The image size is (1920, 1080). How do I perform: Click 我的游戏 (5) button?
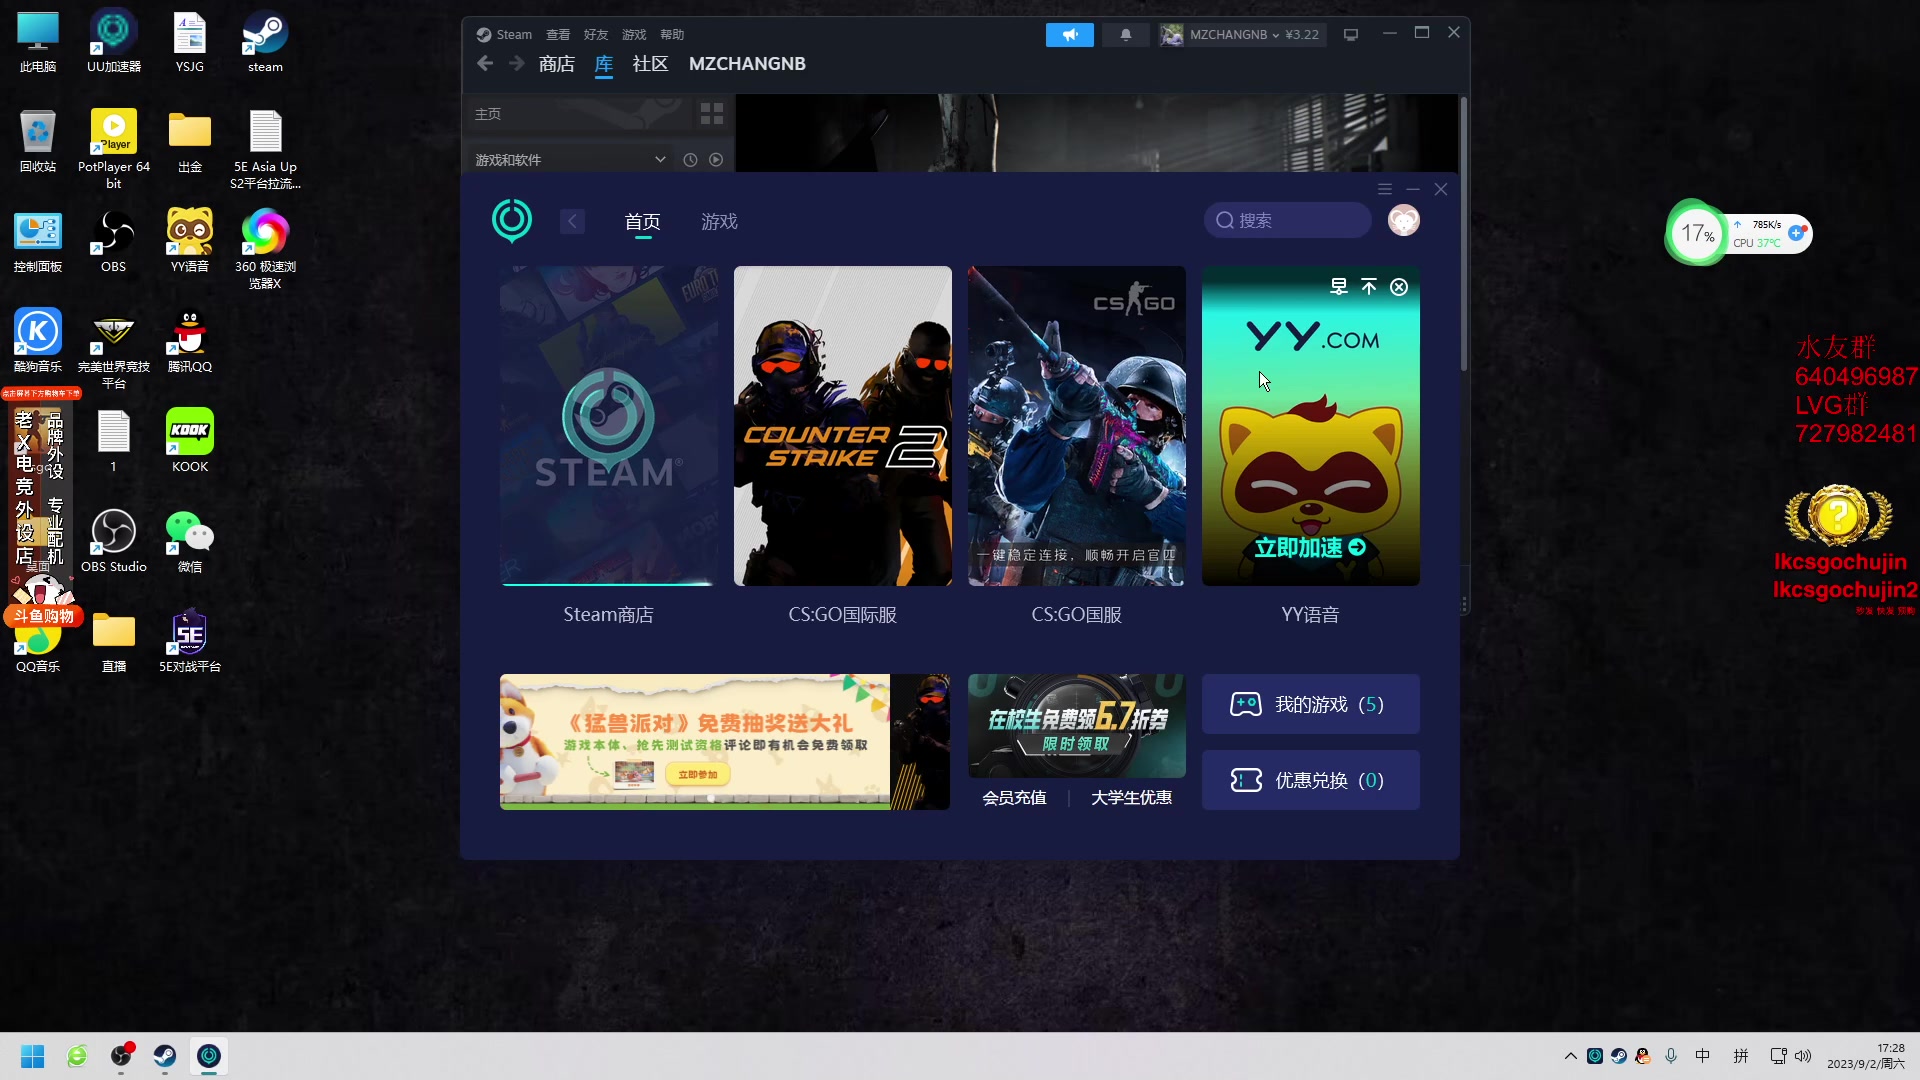[x=1311, y=705]
